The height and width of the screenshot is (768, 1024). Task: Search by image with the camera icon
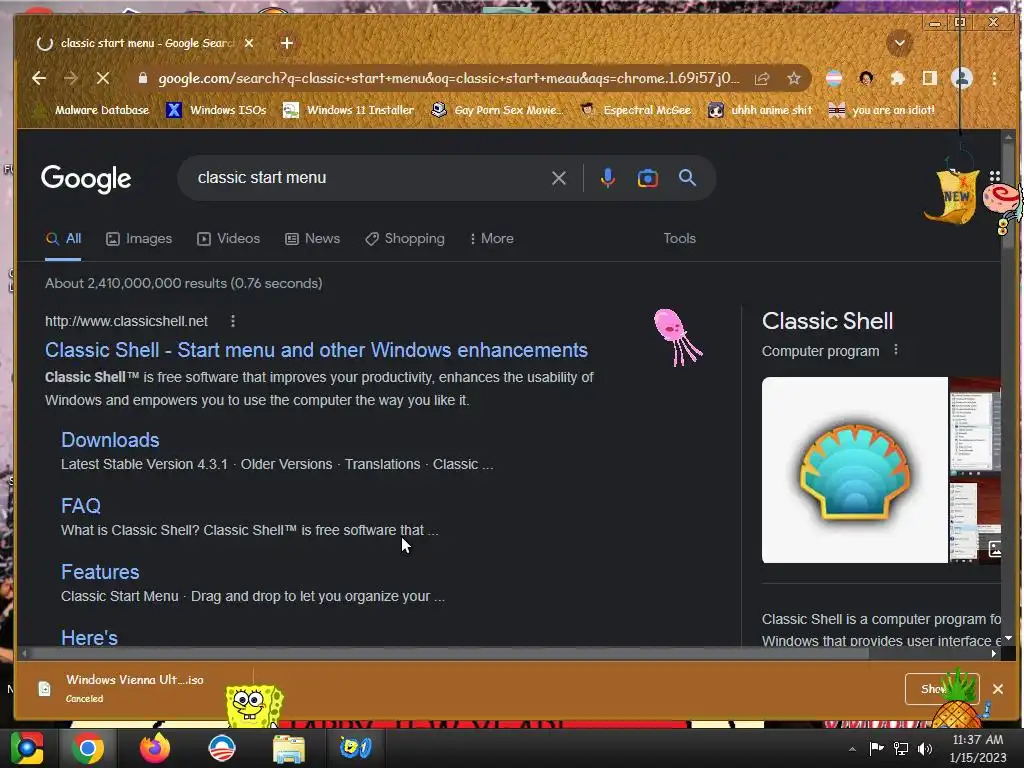click(647, 178)
